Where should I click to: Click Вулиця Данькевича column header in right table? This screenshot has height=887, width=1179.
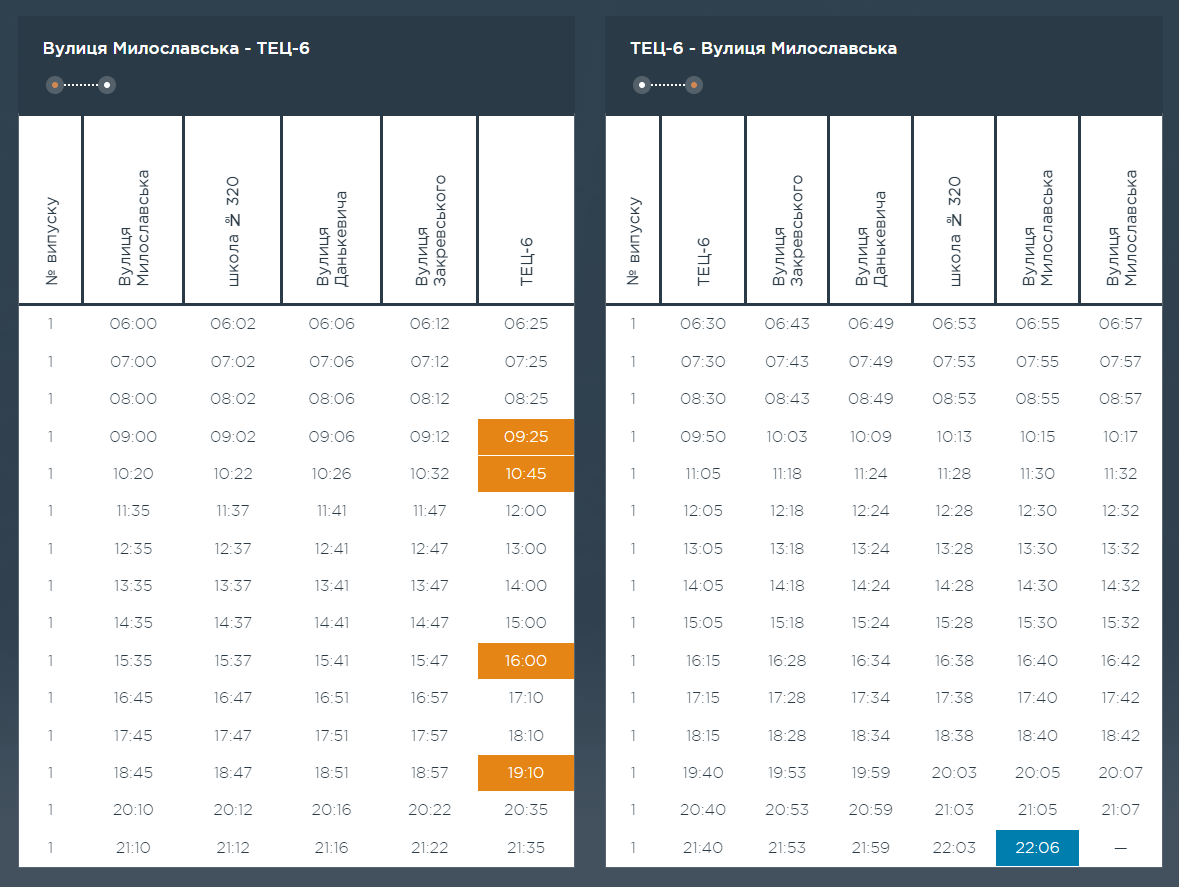click(870, 238)
